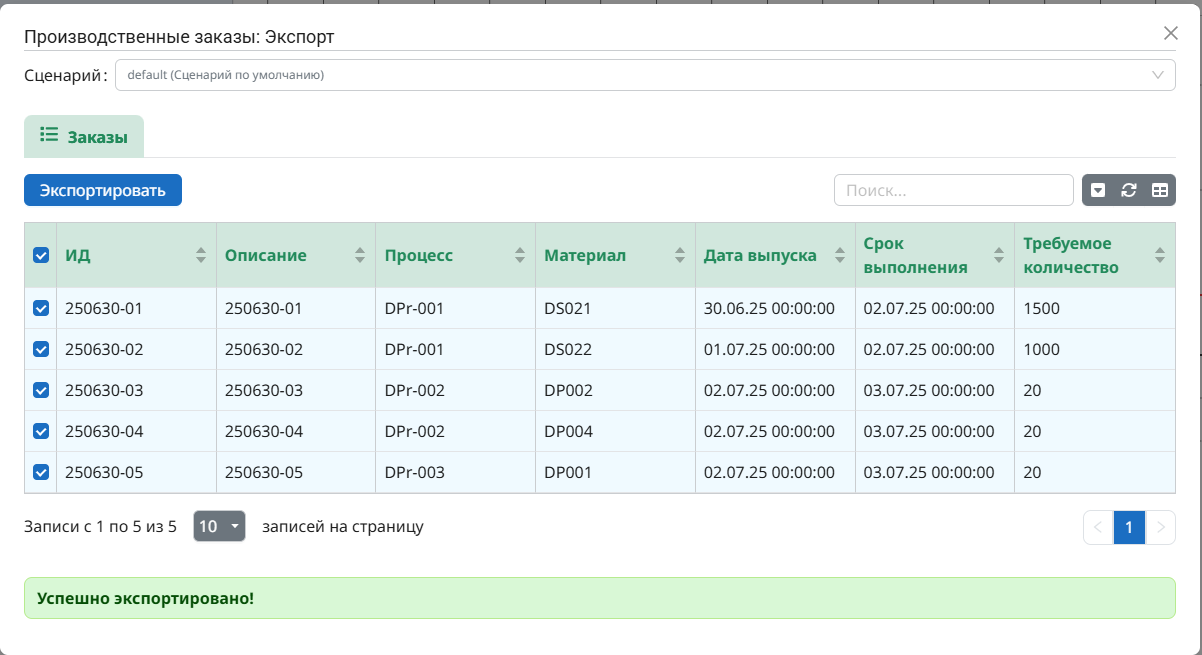The width and height of the screenshot is (1202, 655).
Task: Click the Срок выполнения column header
Action: pyautogui.click(x=935, y=255)
